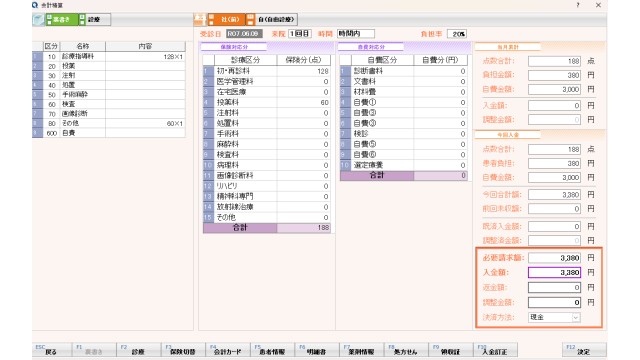Select row 600 自費 in left list
The width and height of the screenshot is (640, 360).
(109, 133)
